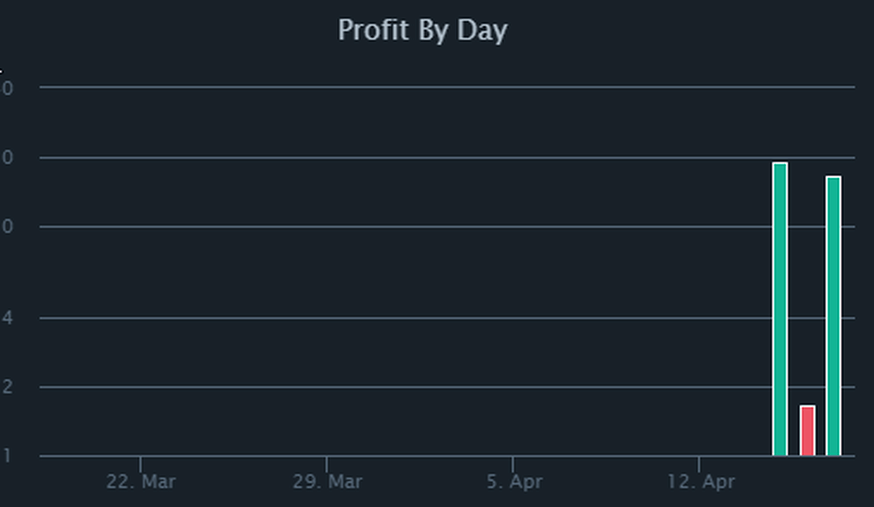Click the y-axis label 4
Screen dimensions: 874x507
(7, 318)
